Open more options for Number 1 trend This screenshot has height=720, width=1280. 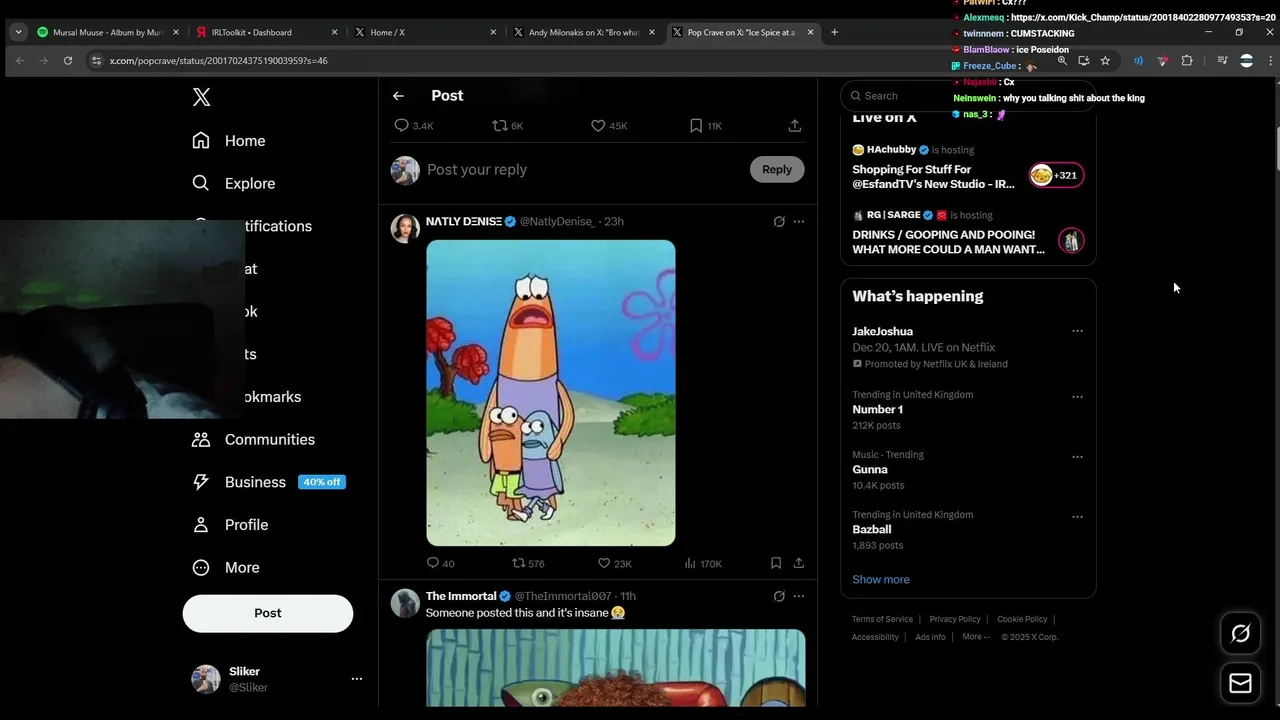pos(1077,397)
